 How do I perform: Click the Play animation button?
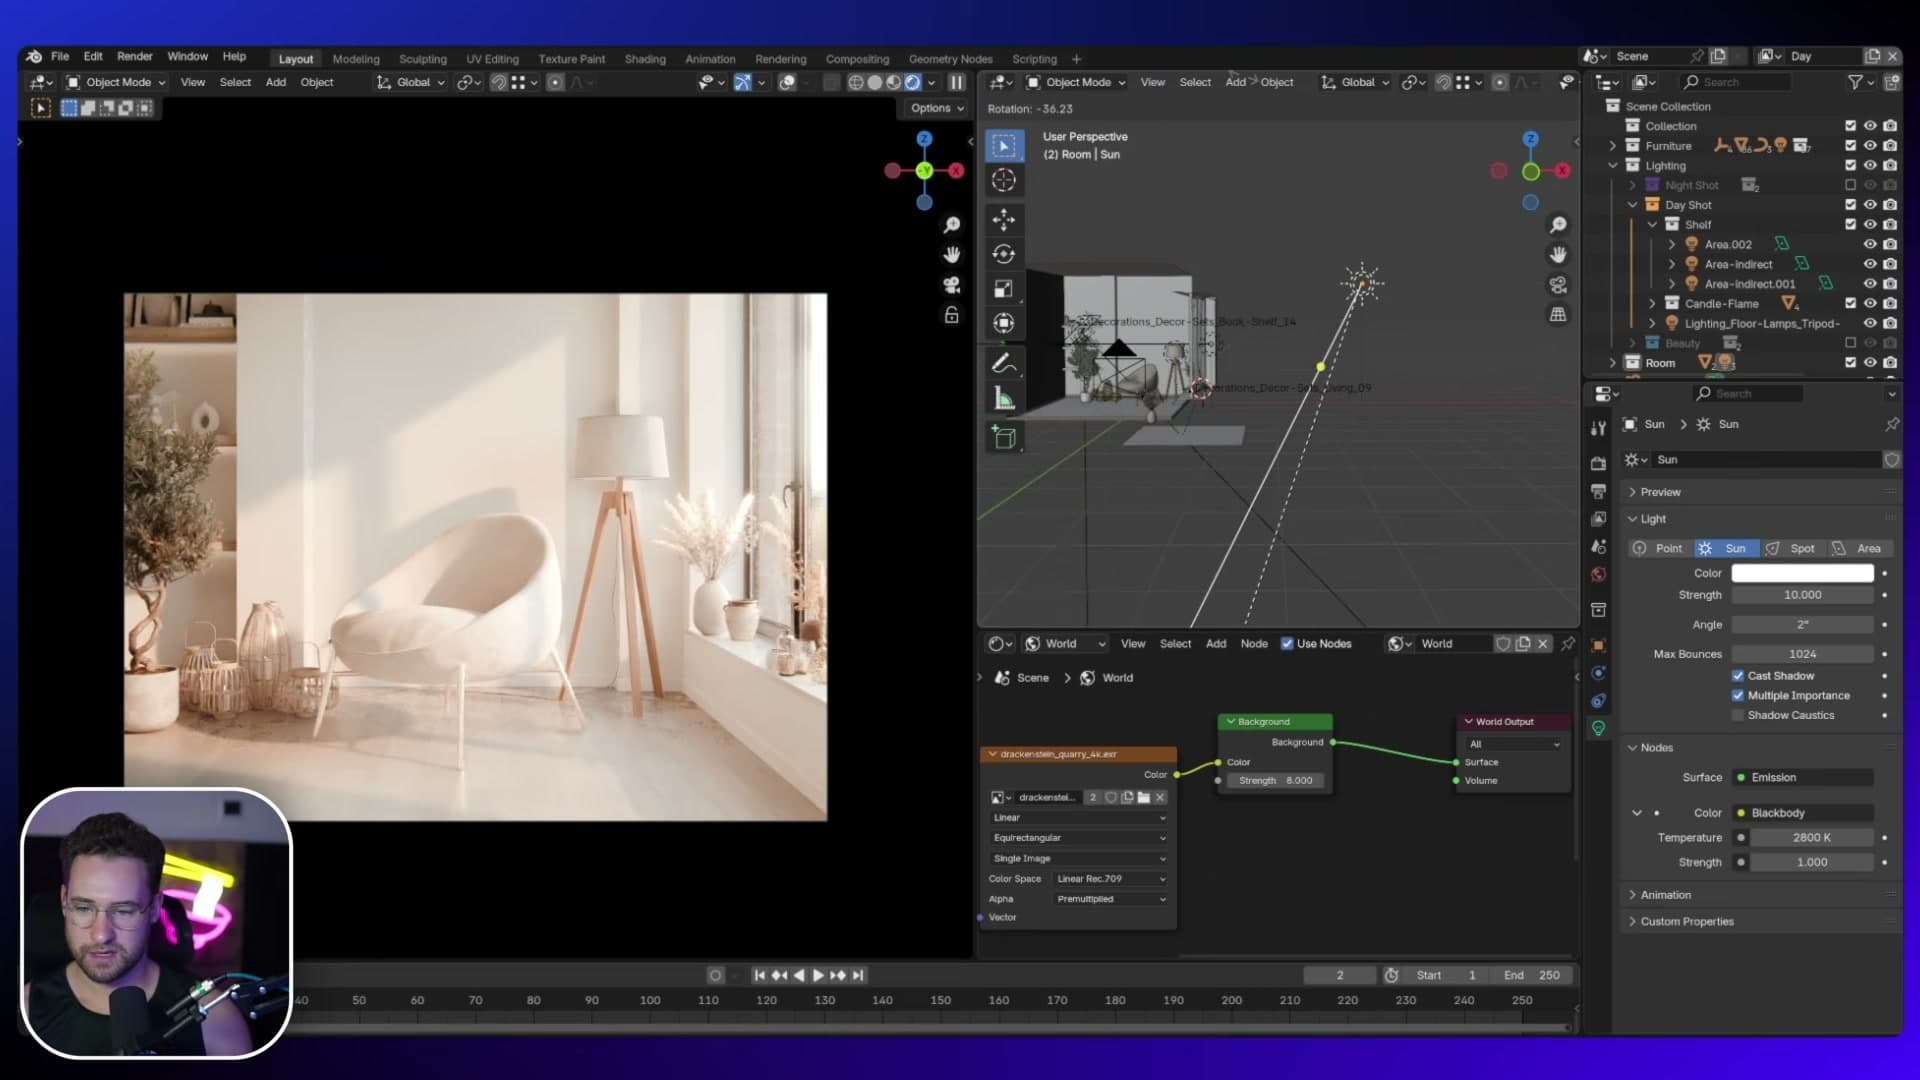click(818, 976)
